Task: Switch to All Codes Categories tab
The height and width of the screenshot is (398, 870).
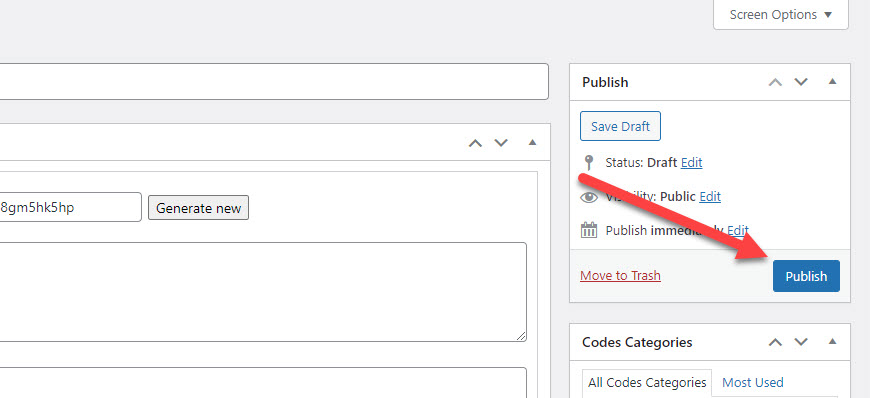Action: tap(647, 383)
